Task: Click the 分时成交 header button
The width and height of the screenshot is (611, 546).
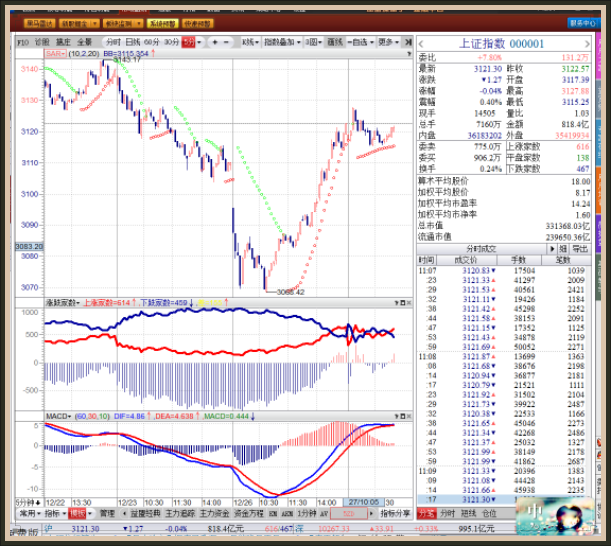Action: click(x=482, y=248)
